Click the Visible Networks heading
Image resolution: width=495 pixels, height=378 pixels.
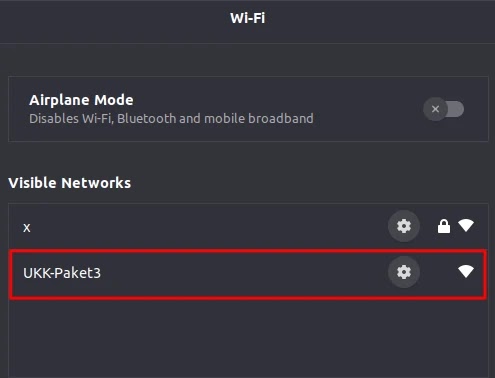point(69,183)
